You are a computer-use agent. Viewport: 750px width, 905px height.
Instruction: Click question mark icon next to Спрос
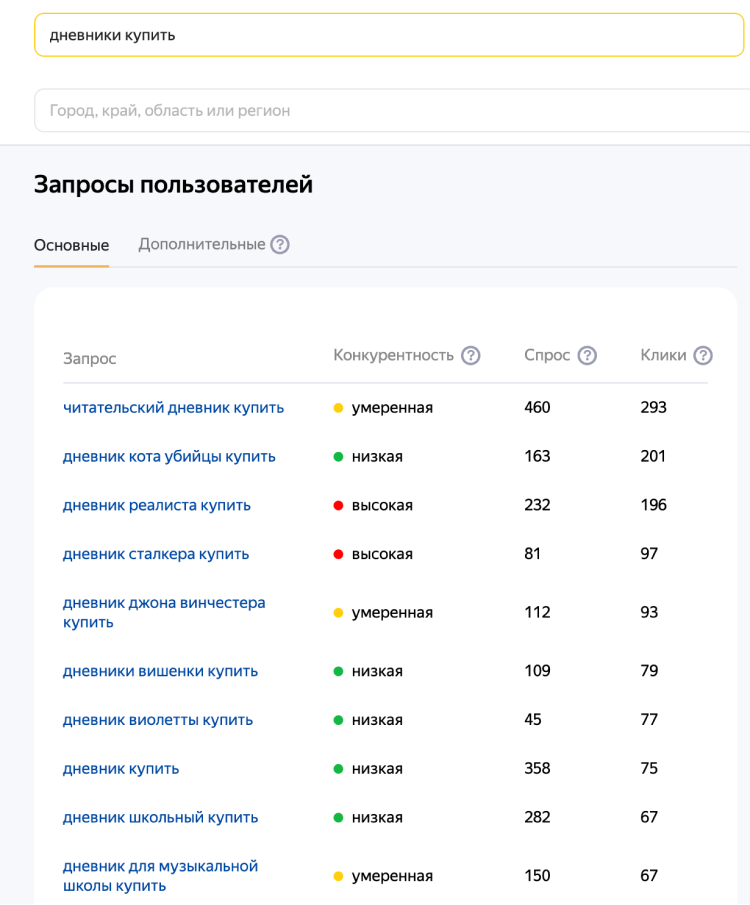pos(587,355)
